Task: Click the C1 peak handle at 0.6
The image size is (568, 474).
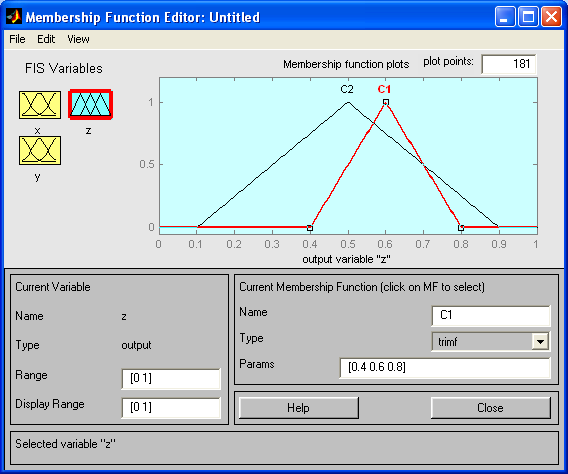Action: tap(386, 102)
